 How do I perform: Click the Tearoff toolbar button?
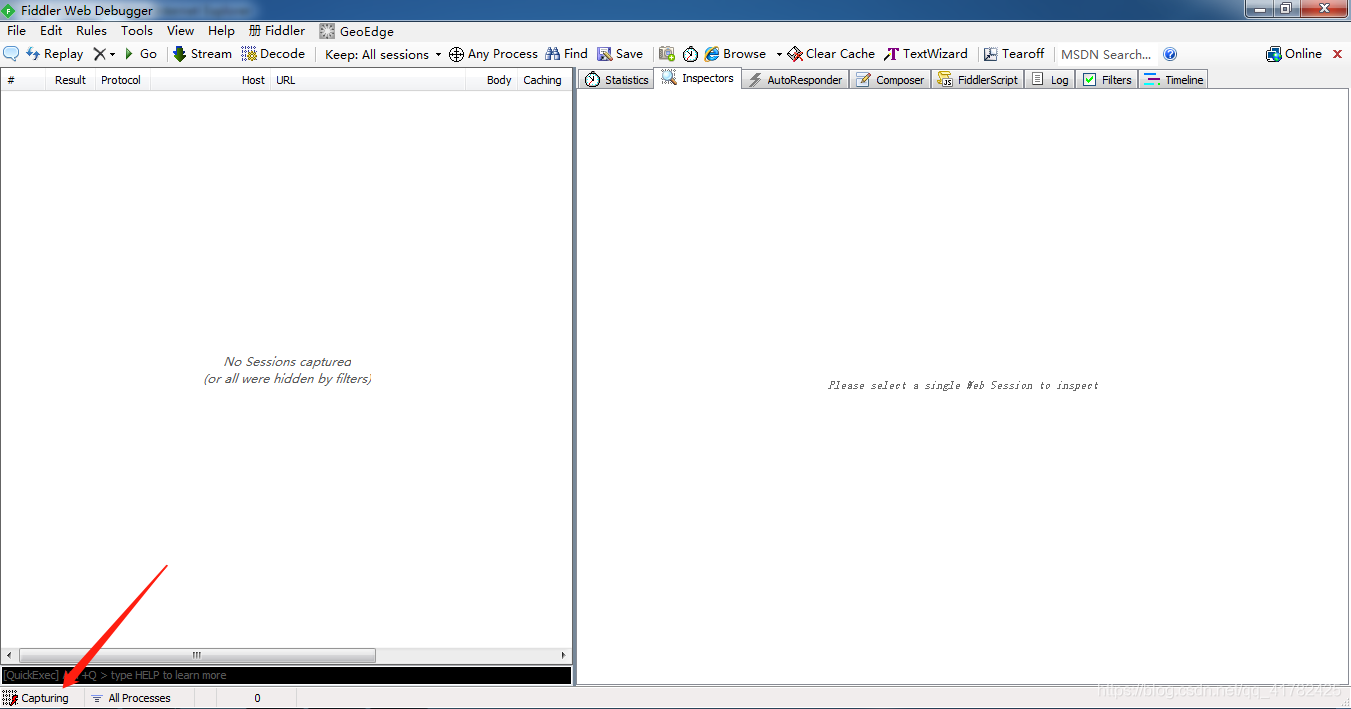tap(1014, 54)
